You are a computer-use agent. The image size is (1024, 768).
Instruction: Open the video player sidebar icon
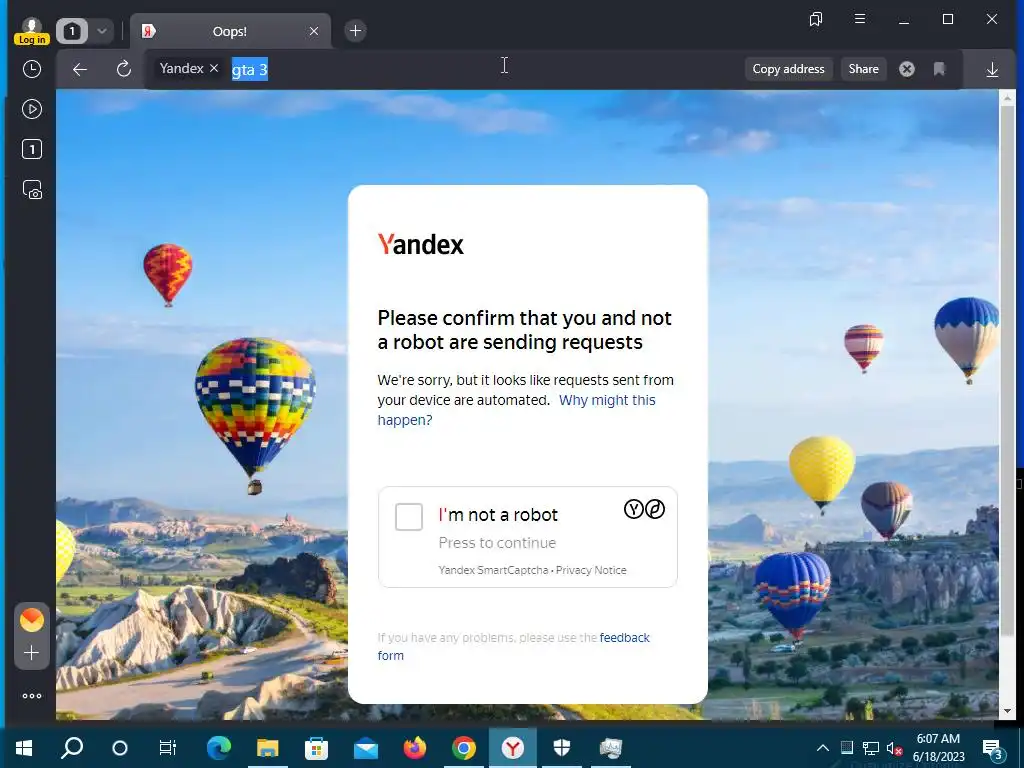click(x=31, y=109)
